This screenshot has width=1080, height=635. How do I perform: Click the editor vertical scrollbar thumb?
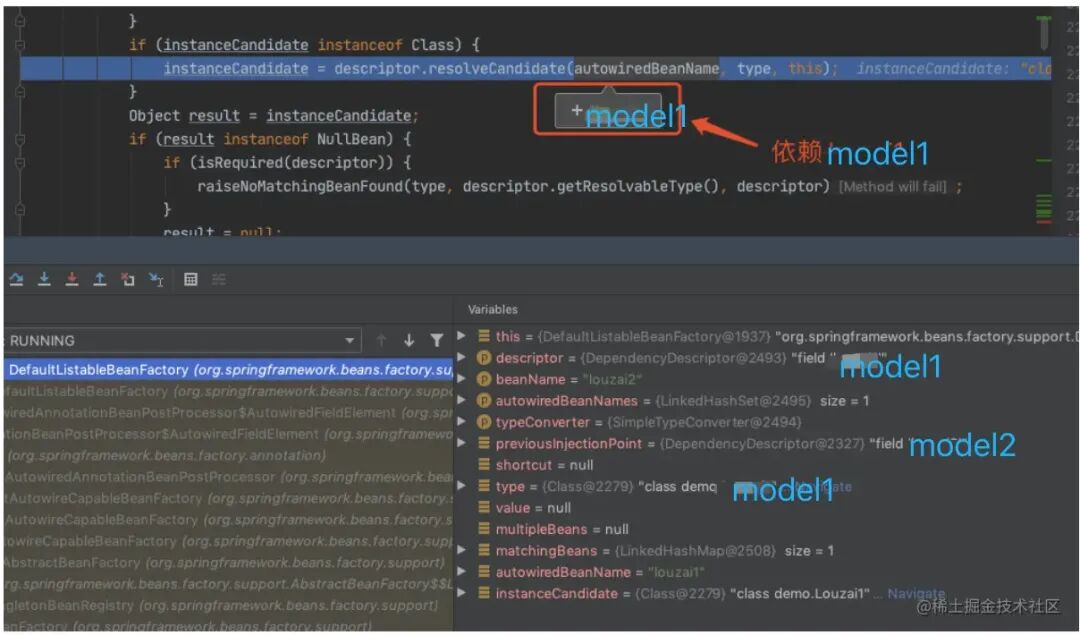1044,32
